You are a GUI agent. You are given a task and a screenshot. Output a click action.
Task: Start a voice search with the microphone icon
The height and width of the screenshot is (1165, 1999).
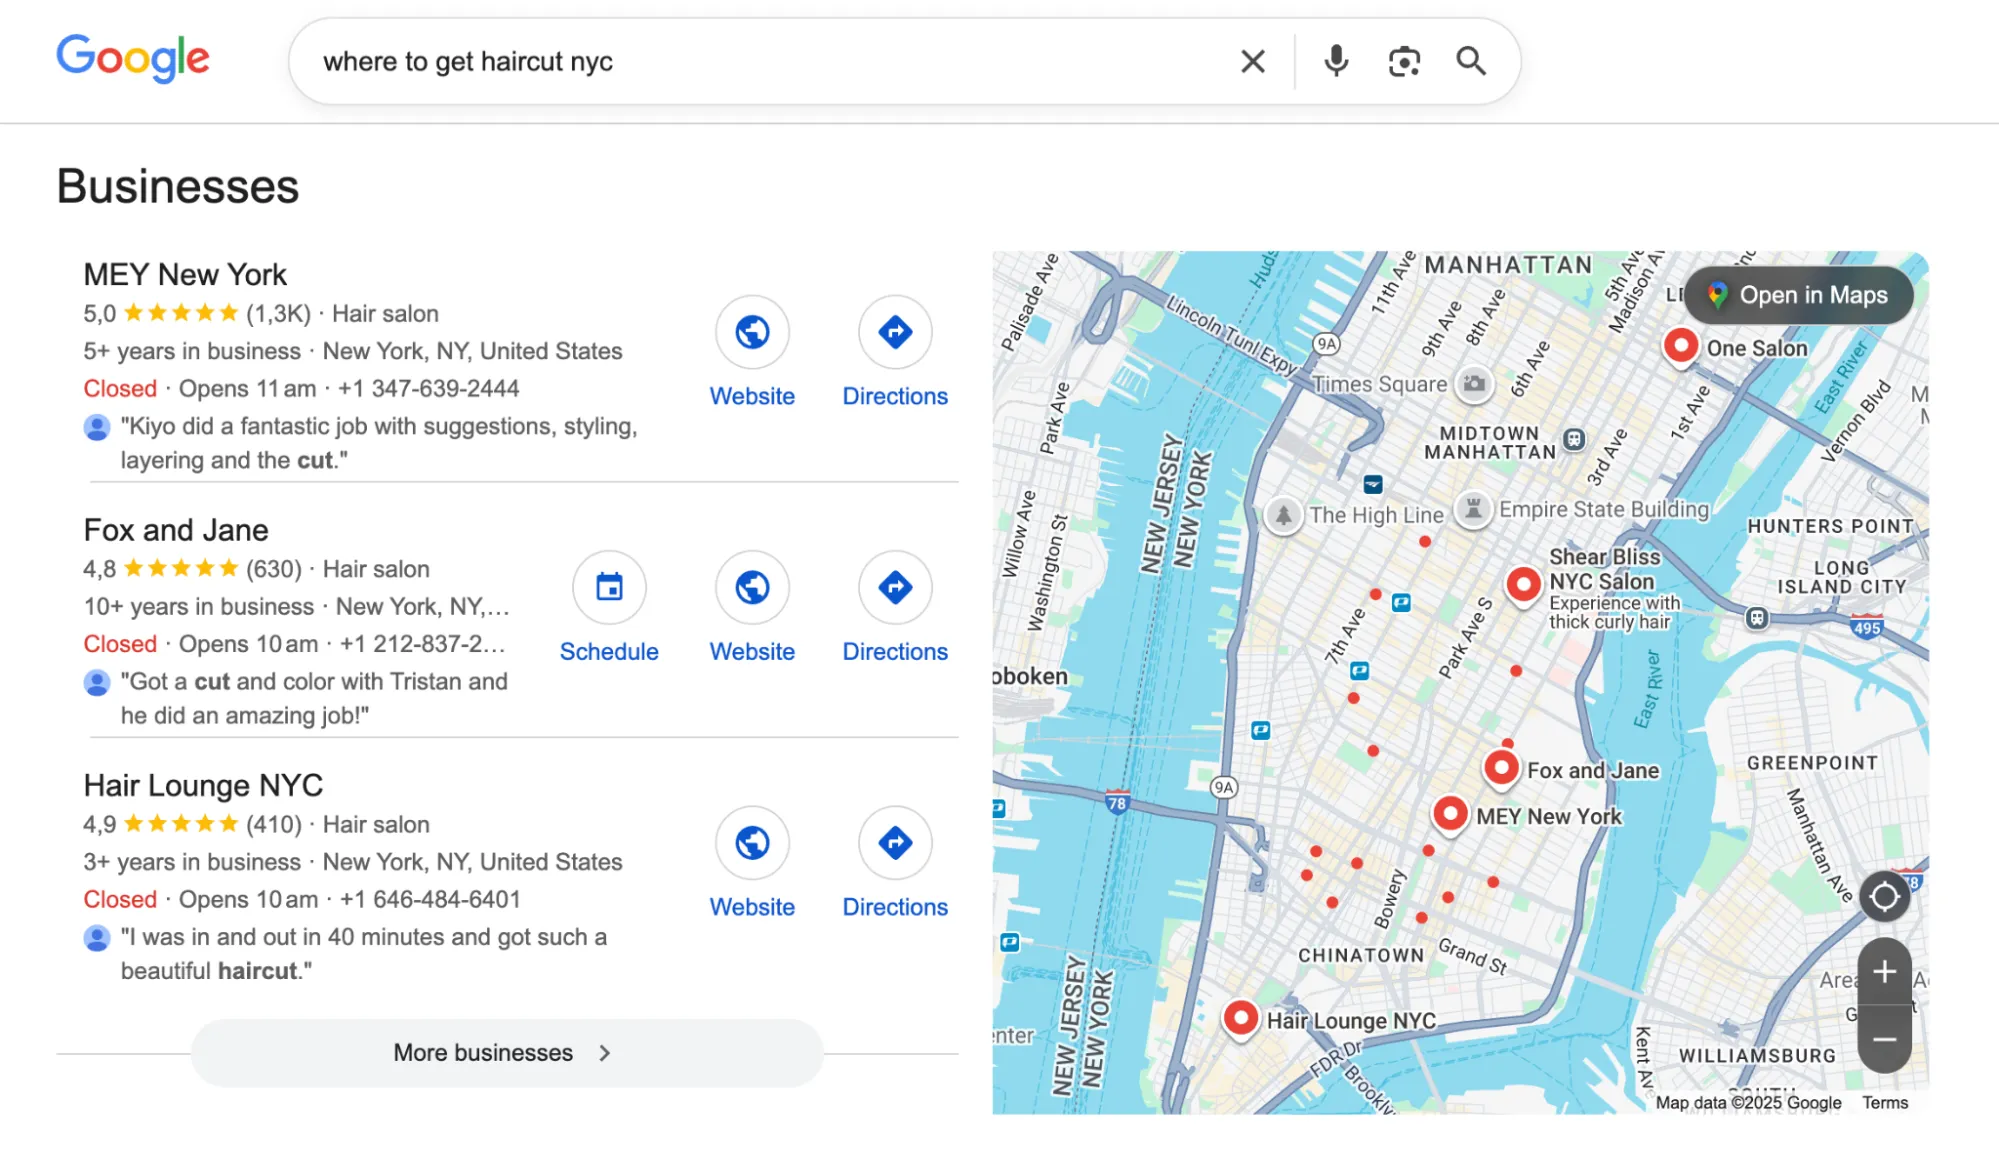tap(1335, 61)
